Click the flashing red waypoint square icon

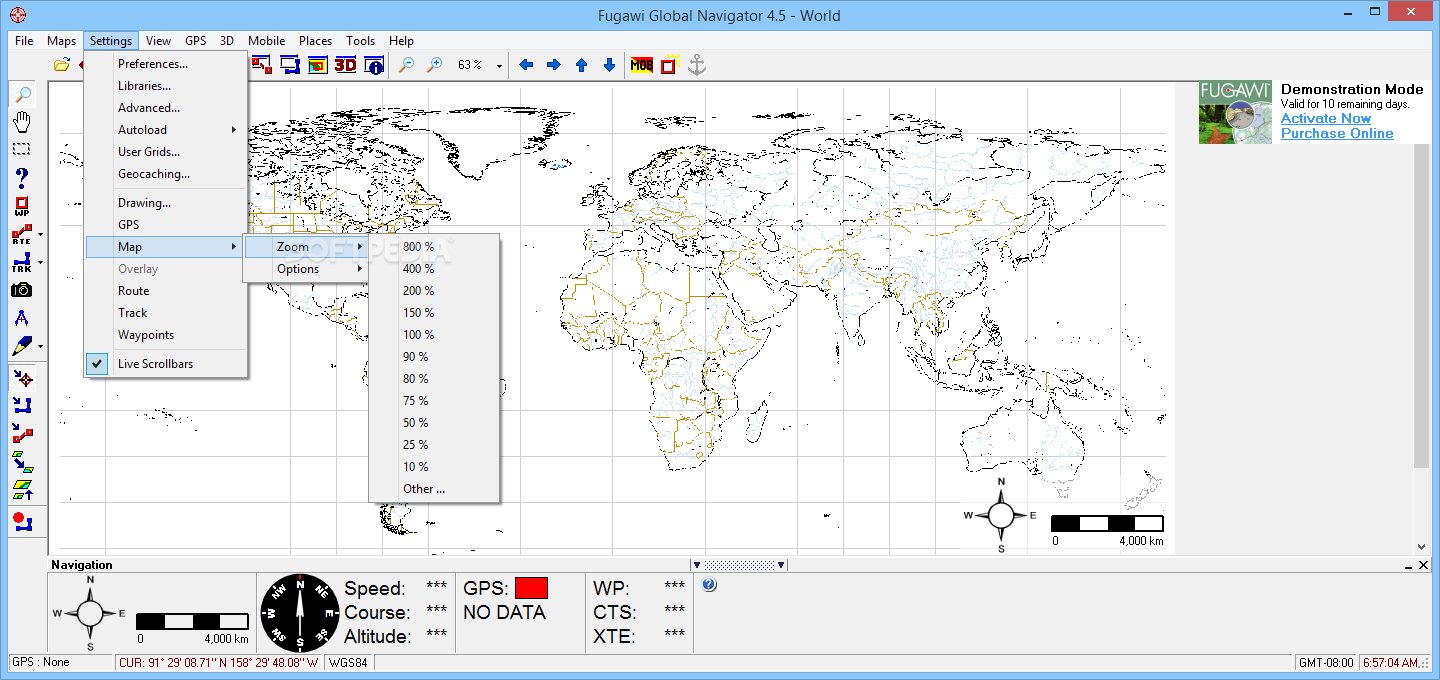point(669,65)
